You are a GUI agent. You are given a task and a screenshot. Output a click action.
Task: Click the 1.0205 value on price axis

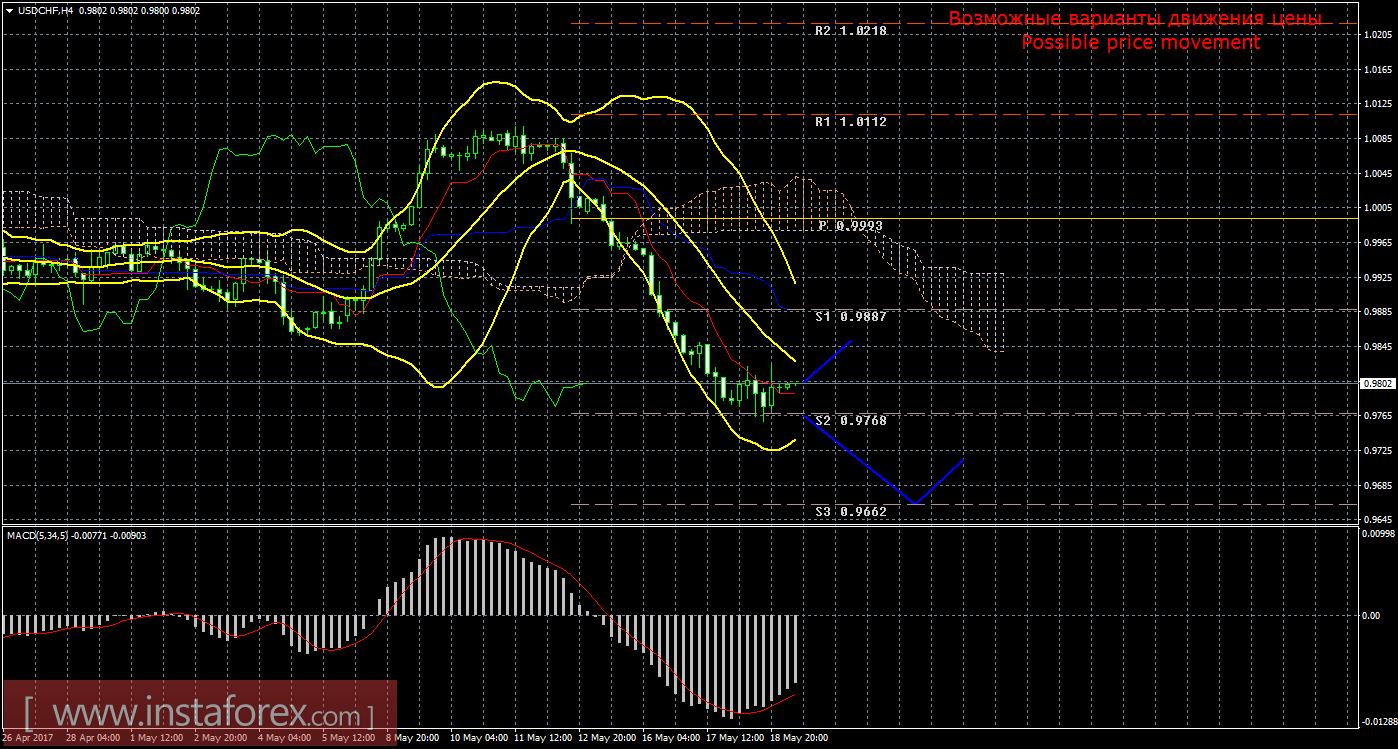[x=1377, y=35]
